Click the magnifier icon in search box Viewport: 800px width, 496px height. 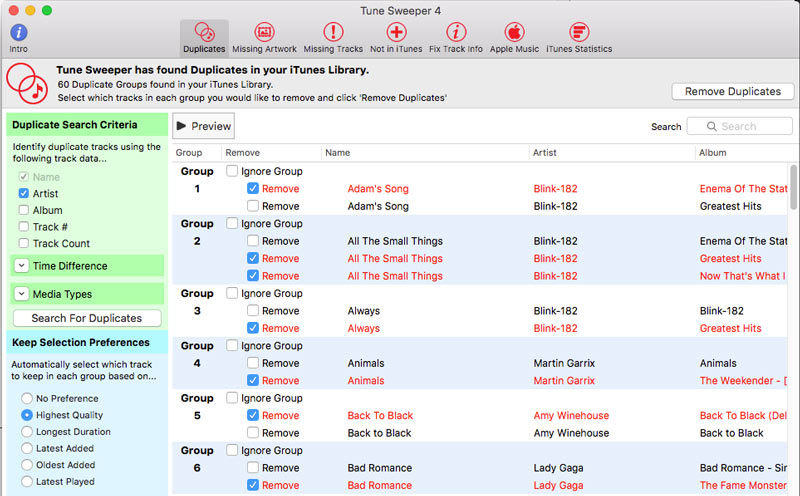(x=711, y=126)
